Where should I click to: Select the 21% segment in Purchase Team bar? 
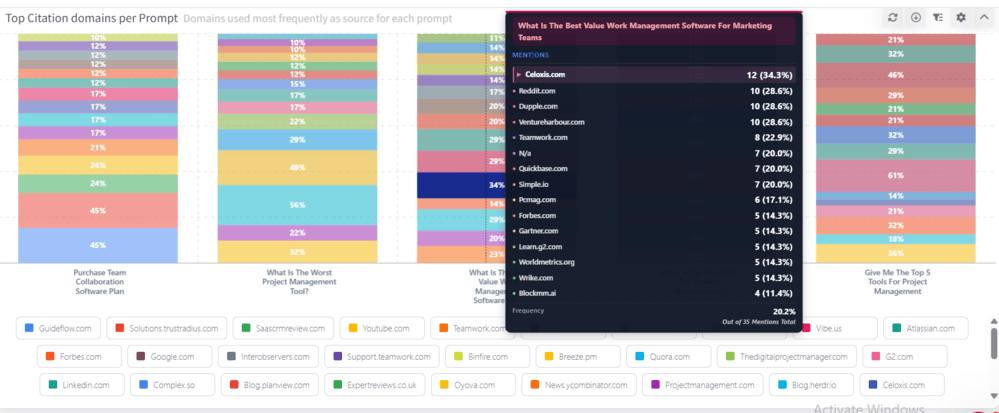[98, 147]
